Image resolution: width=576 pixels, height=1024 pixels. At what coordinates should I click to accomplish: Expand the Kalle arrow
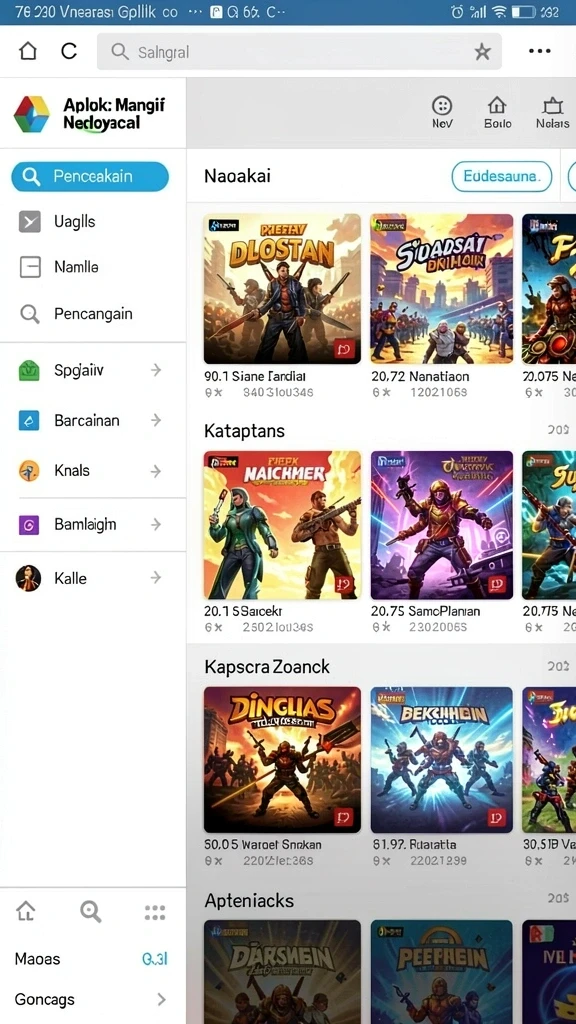[155, 577]
